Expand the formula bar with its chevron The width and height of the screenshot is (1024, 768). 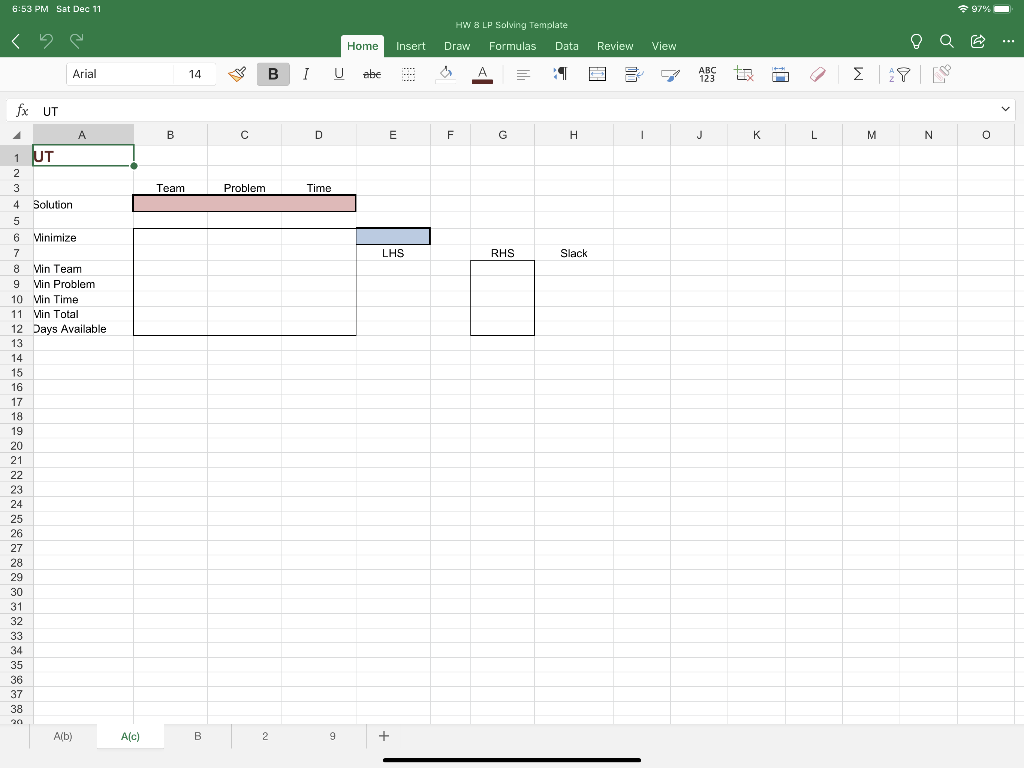coord(1007,109)
